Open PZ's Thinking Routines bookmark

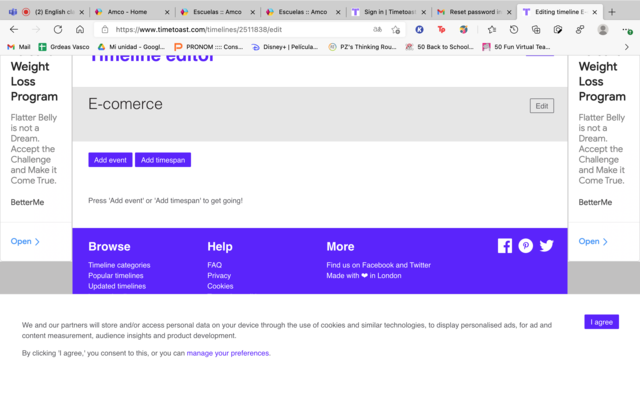tap(362, 47)
